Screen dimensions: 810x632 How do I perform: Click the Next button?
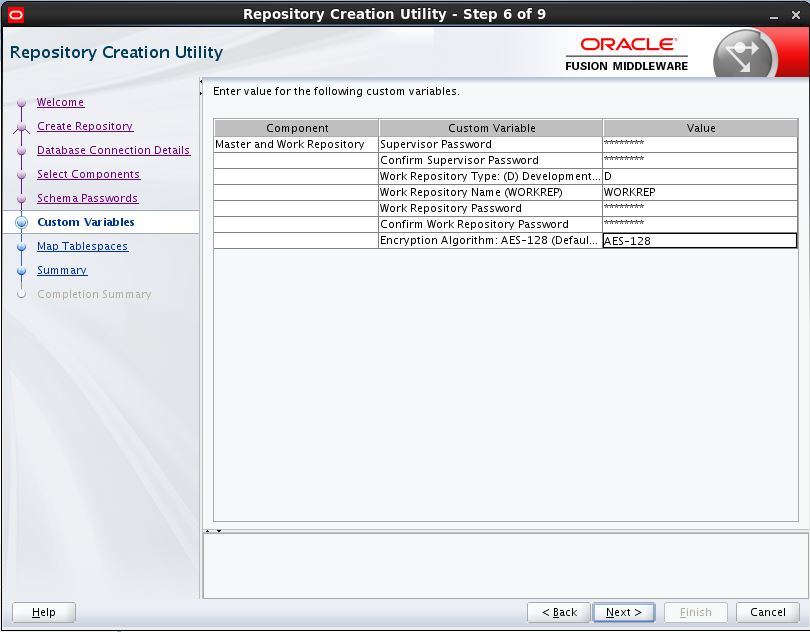click(622, 612)
